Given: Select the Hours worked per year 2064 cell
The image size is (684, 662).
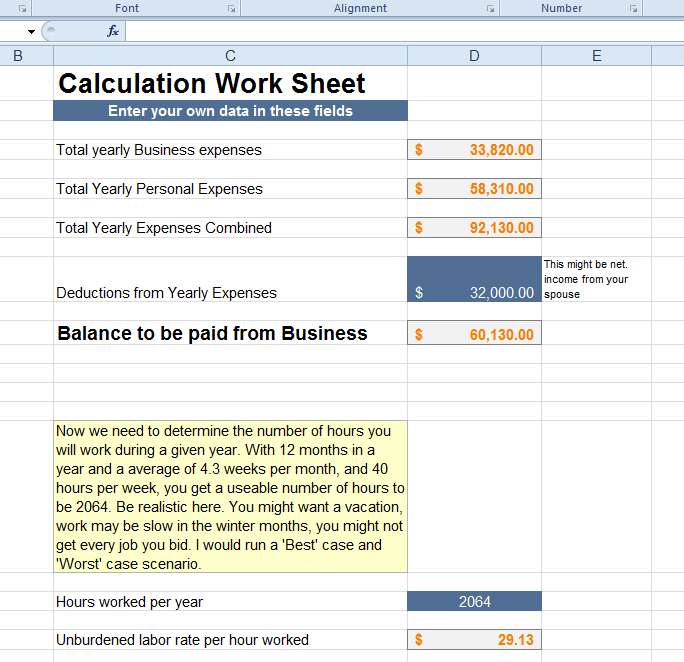Looking at the screenshot, I should pyautogui.click(x=474, y=601).
